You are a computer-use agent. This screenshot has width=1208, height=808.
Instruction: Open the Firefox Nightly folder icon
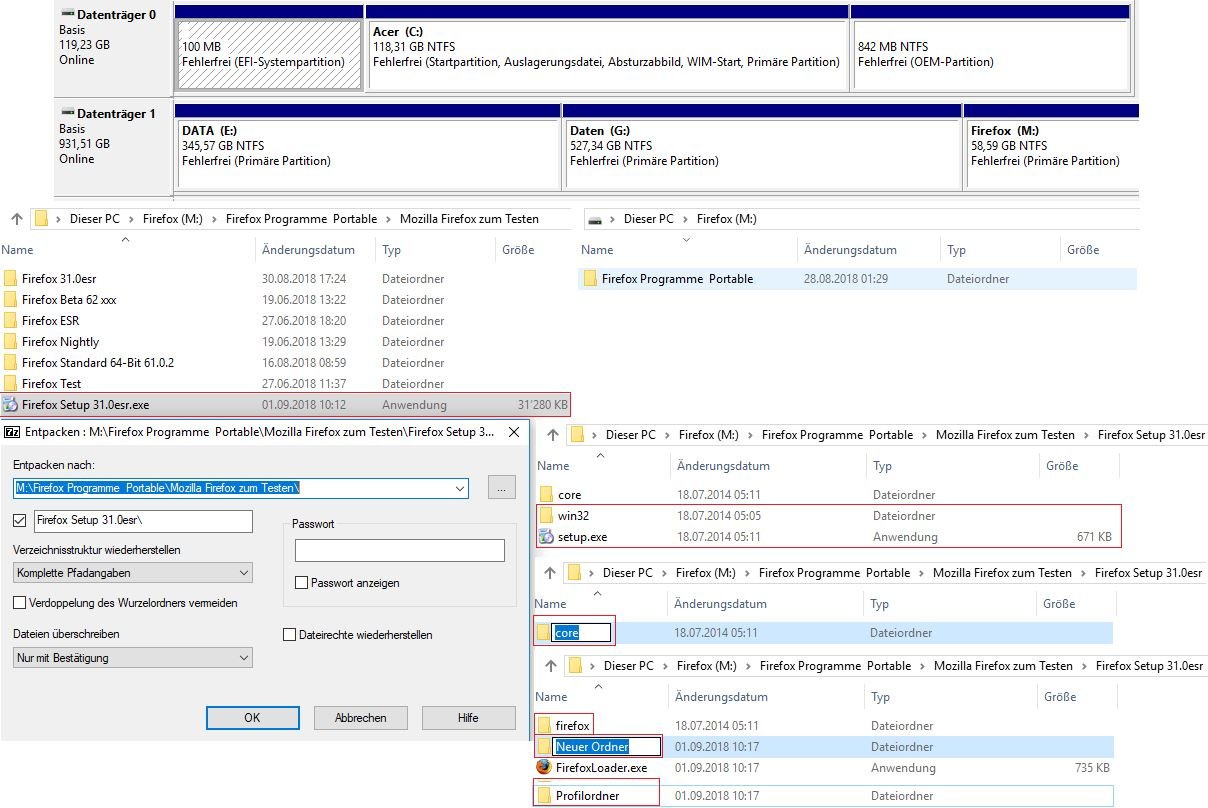10,342
